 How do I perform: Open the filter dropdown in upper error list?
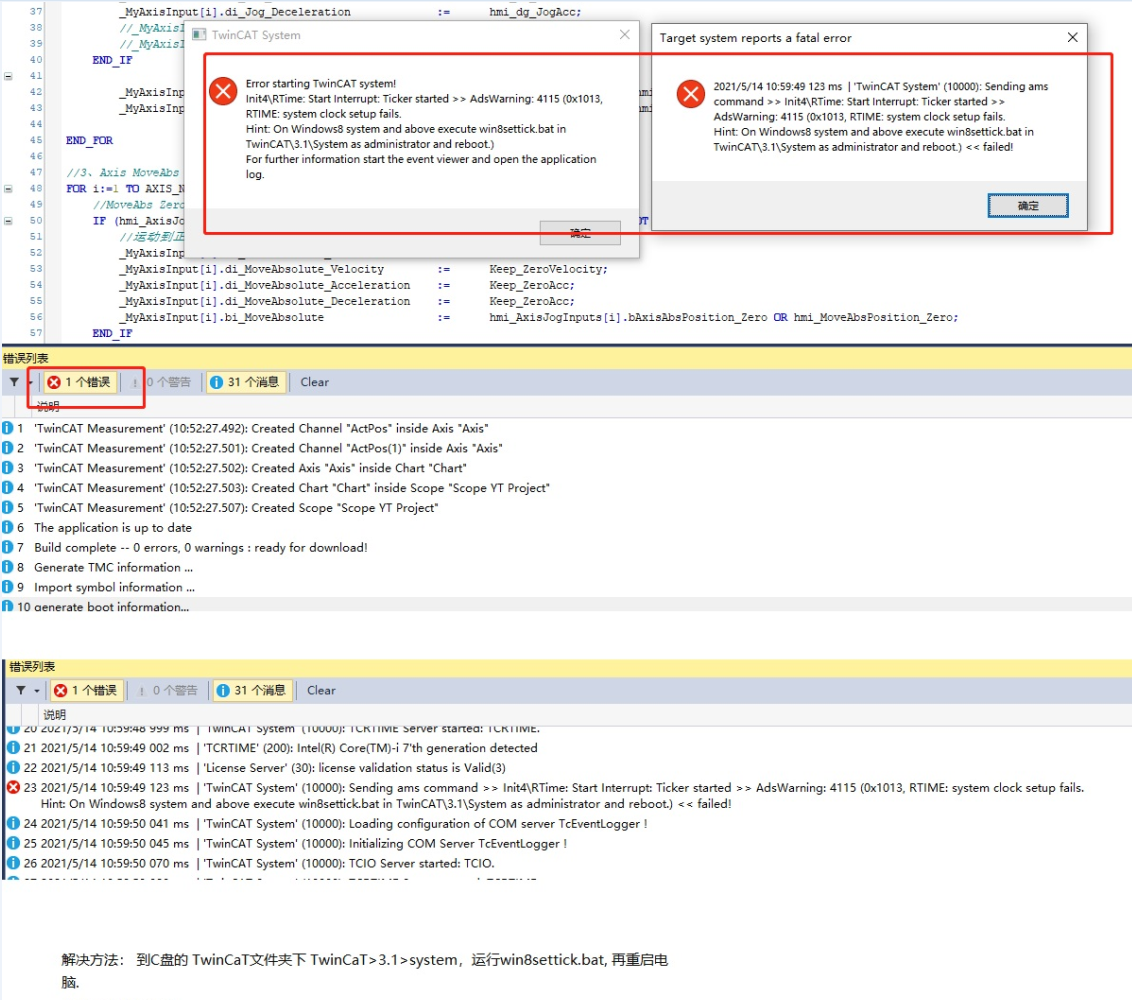[x=19, y=382]
